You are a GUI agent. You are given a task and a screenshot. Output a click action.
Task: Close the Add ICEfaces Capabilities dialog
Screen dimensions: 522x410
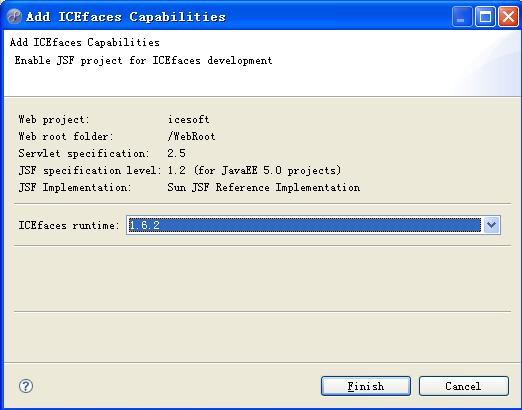point(508,17)
